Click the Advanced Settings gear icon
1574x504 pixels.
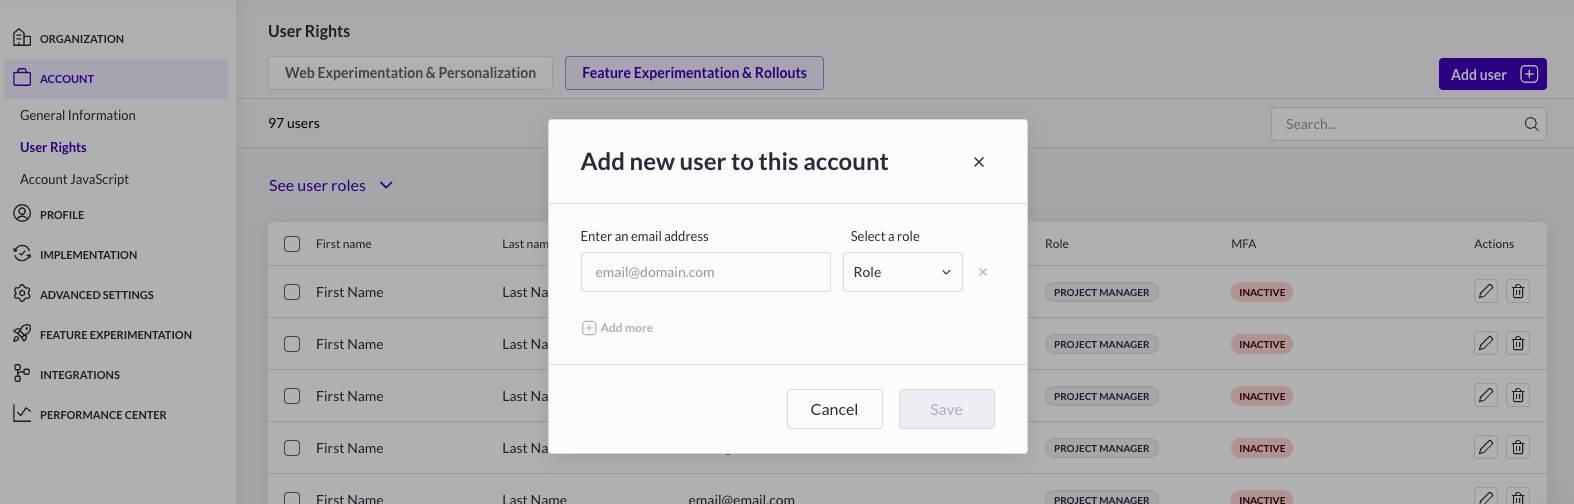click(22, 294)
